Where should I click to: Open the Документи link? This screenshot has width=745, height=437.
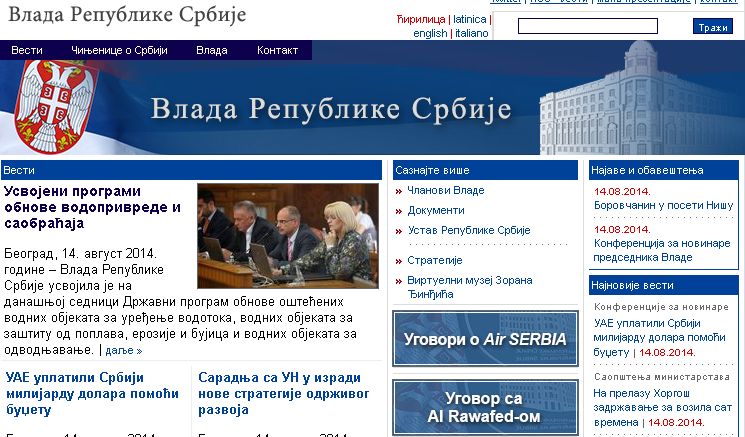[436, 210]
